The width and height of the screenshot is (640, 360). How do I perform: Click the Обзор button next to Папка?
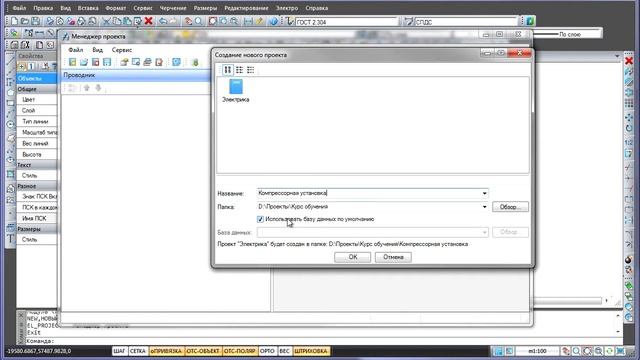point(510,207)
